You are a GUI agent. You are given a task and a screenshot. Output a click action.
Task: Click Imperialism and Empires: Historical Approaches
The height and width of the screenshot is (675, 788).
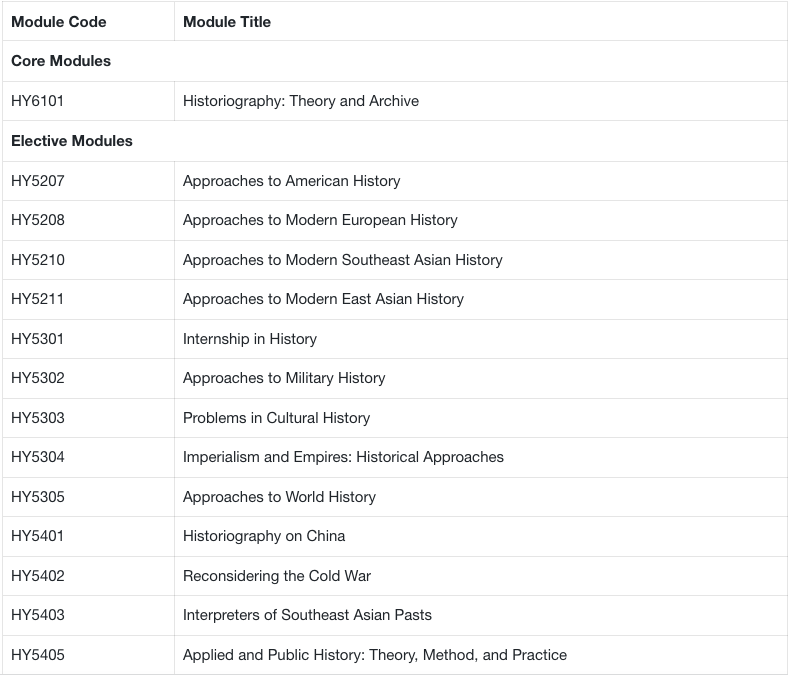(343, 457)
